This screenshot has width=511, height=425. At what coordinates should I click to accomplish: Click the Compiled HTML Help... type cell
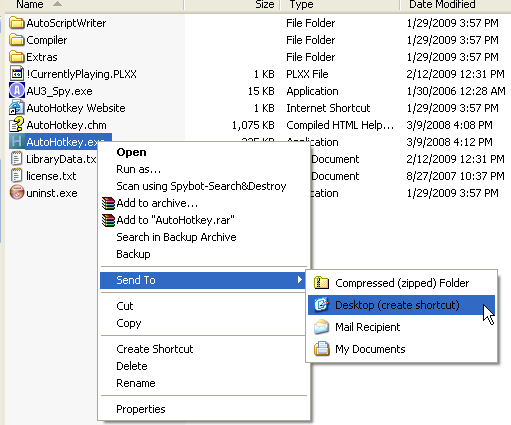coord(340,125)
